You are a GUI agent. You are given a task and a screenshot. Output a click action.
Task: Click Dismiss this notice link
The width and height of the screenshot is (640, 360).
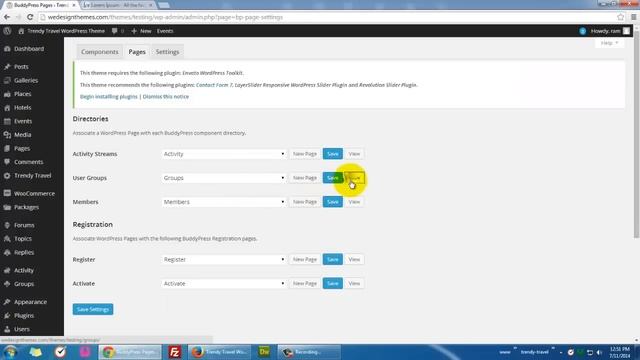[x=166, y=97]
